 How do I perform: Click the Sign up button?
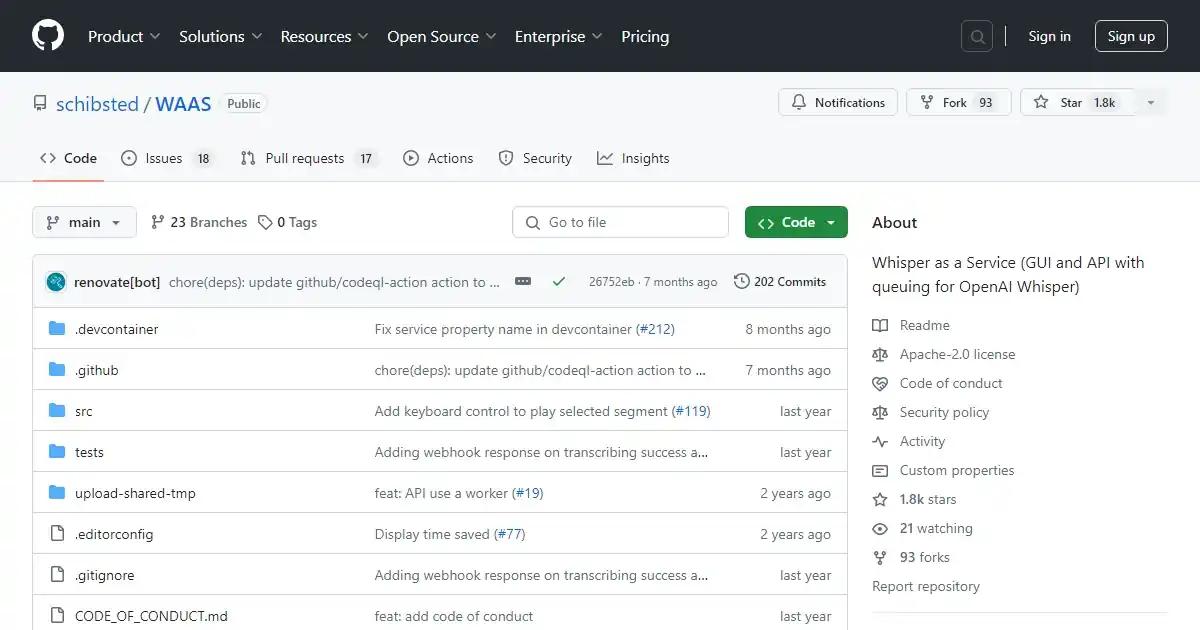pyautogui.click(x=1131, y=36)
